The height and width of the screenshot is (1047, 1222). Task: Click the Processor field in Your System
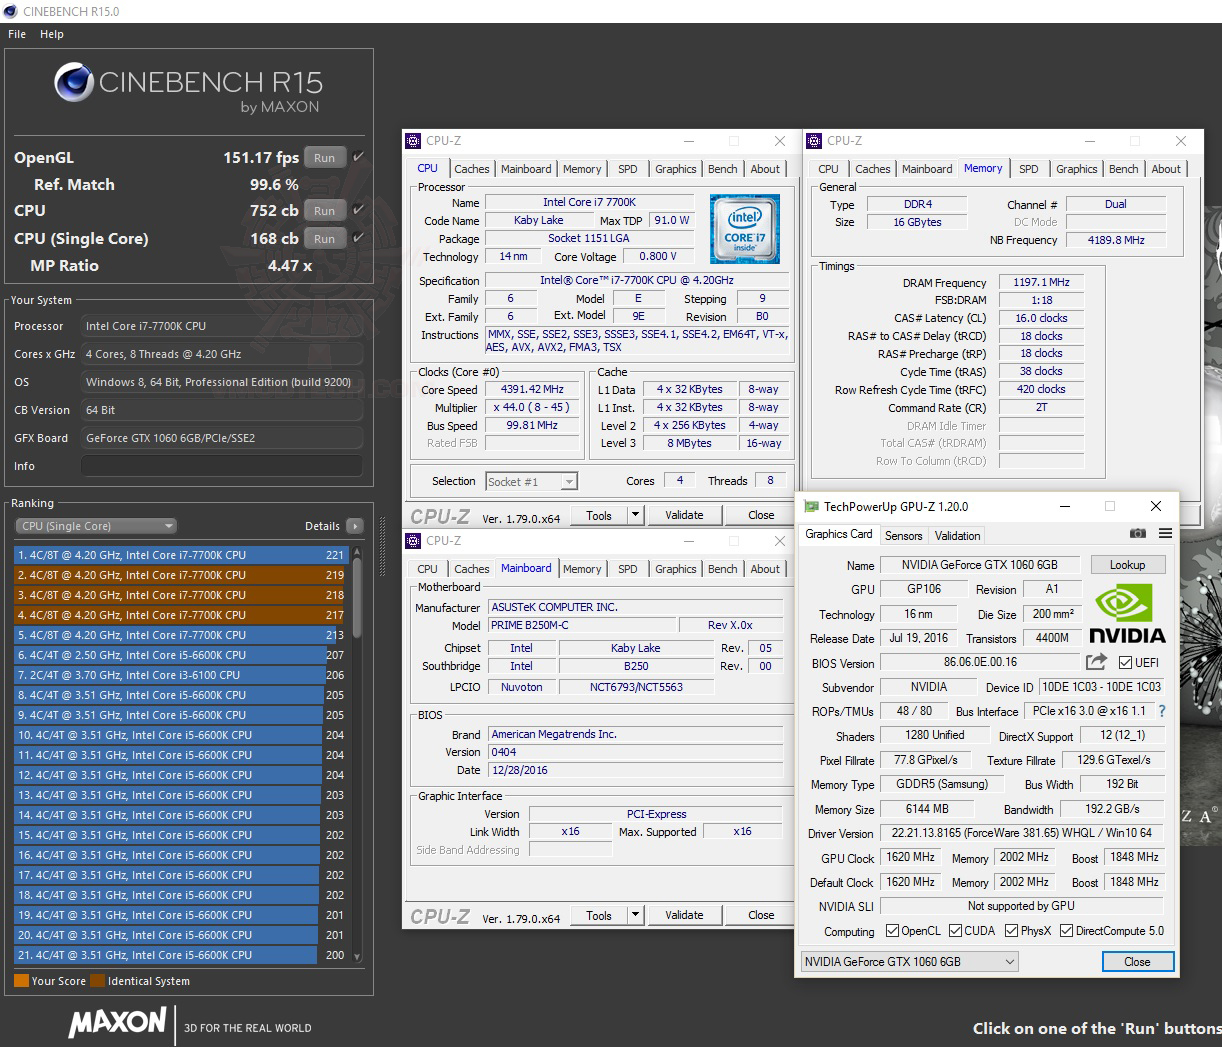pos(222,326)
